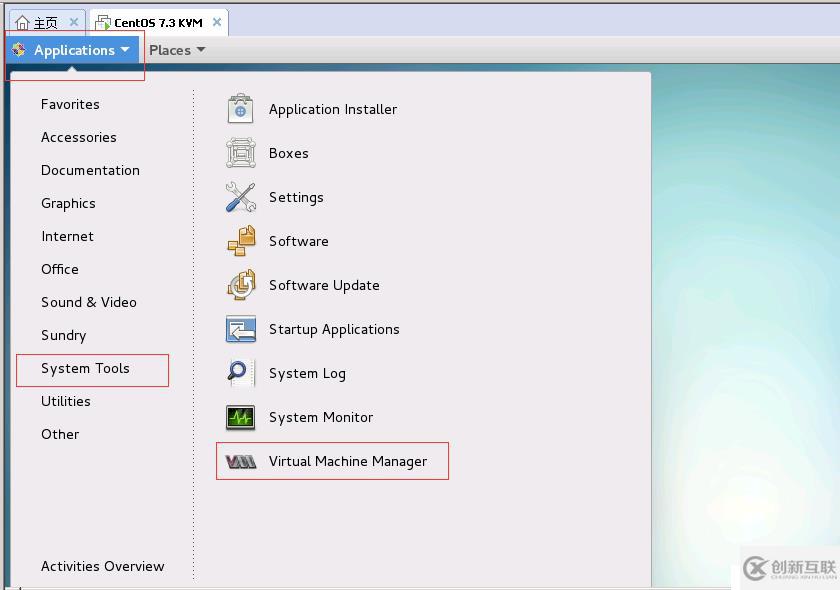Screen dimensions: 840x590
Task: Click the Applications menu logo icon
Action: pyautogui.click(x=19, y=50)
